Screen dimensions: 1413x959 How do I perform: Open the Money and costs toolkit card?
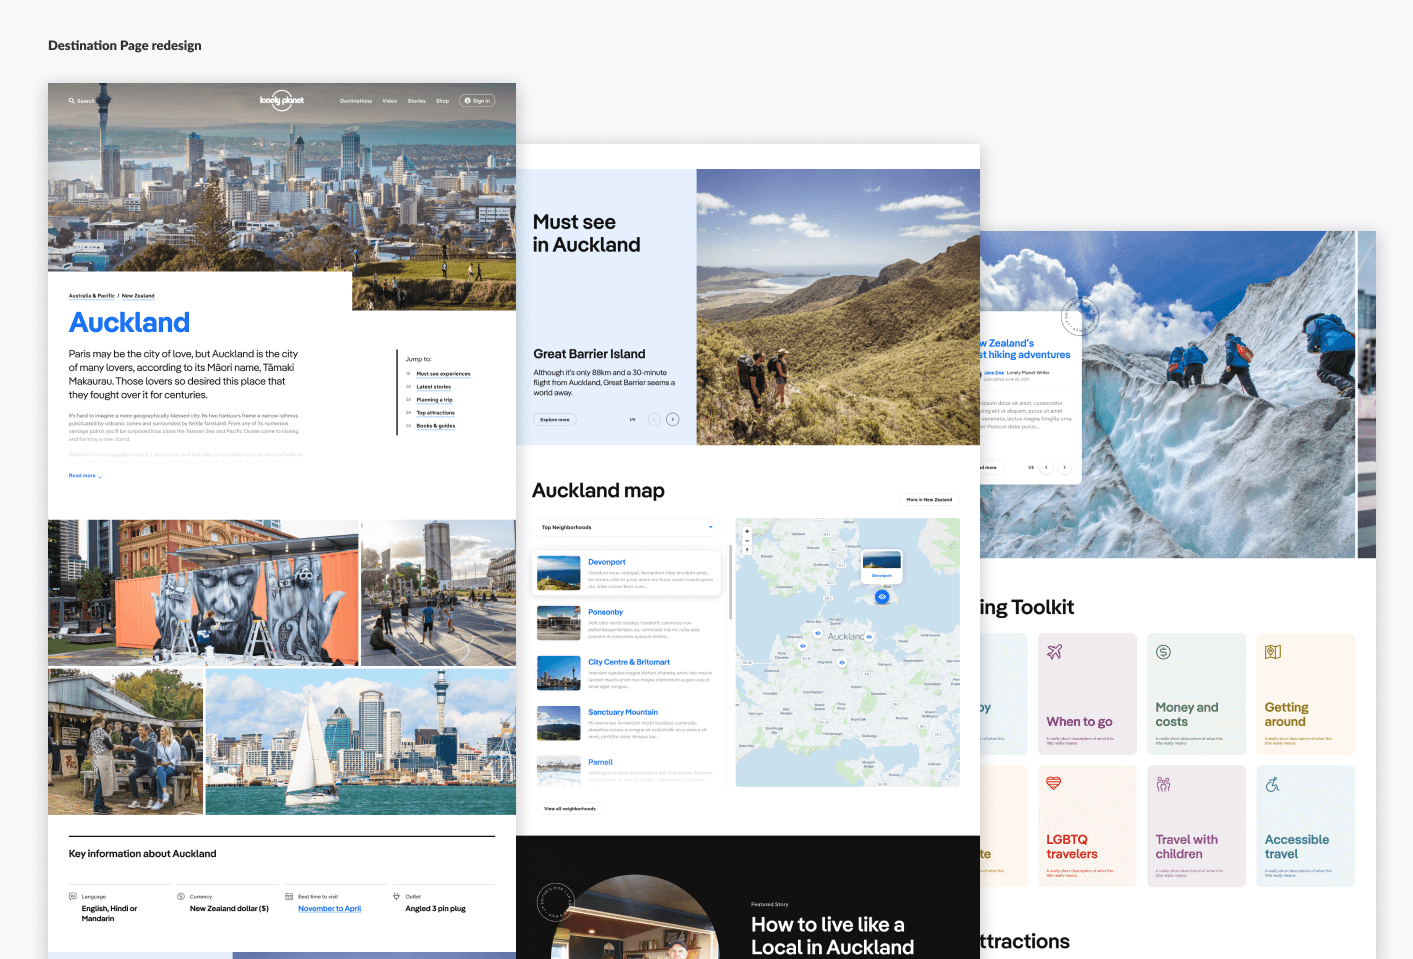1196,694
